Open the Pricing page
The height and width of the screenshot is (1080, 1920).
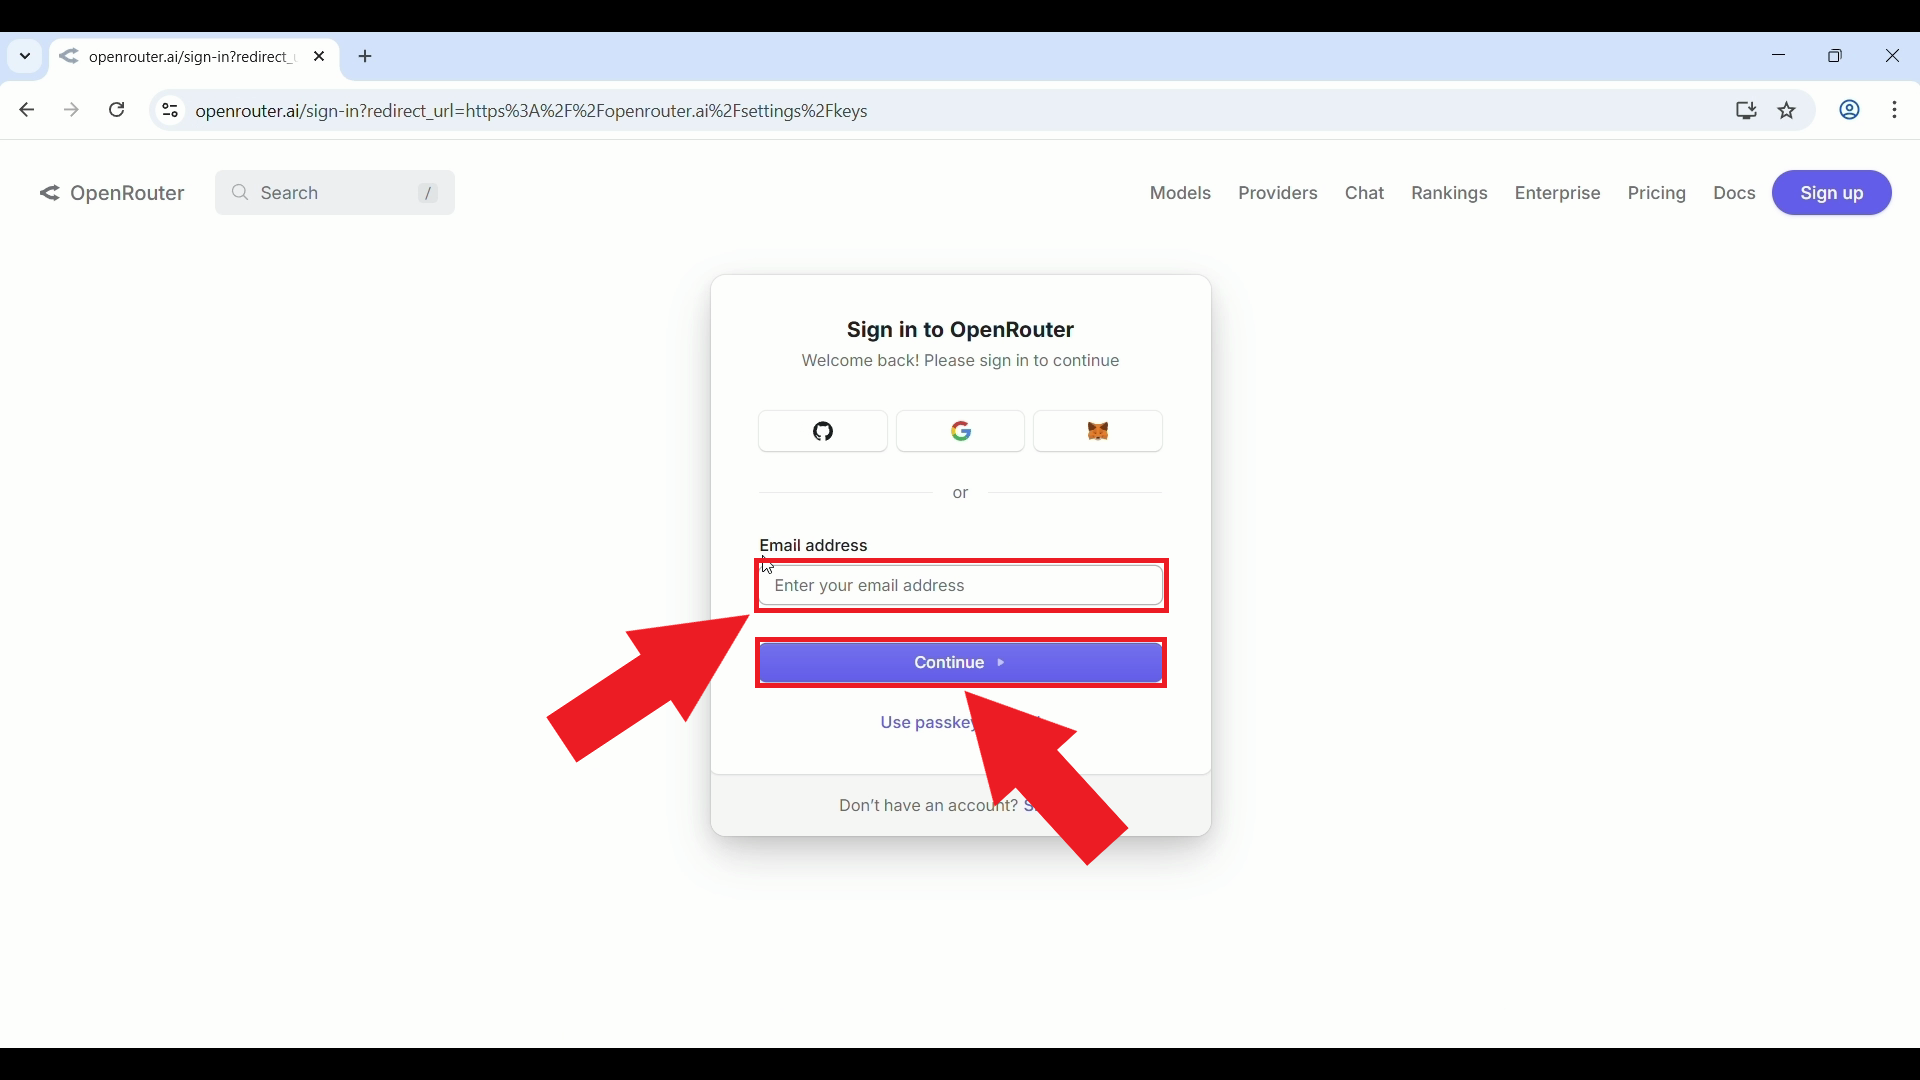[x=1656, y=192]
